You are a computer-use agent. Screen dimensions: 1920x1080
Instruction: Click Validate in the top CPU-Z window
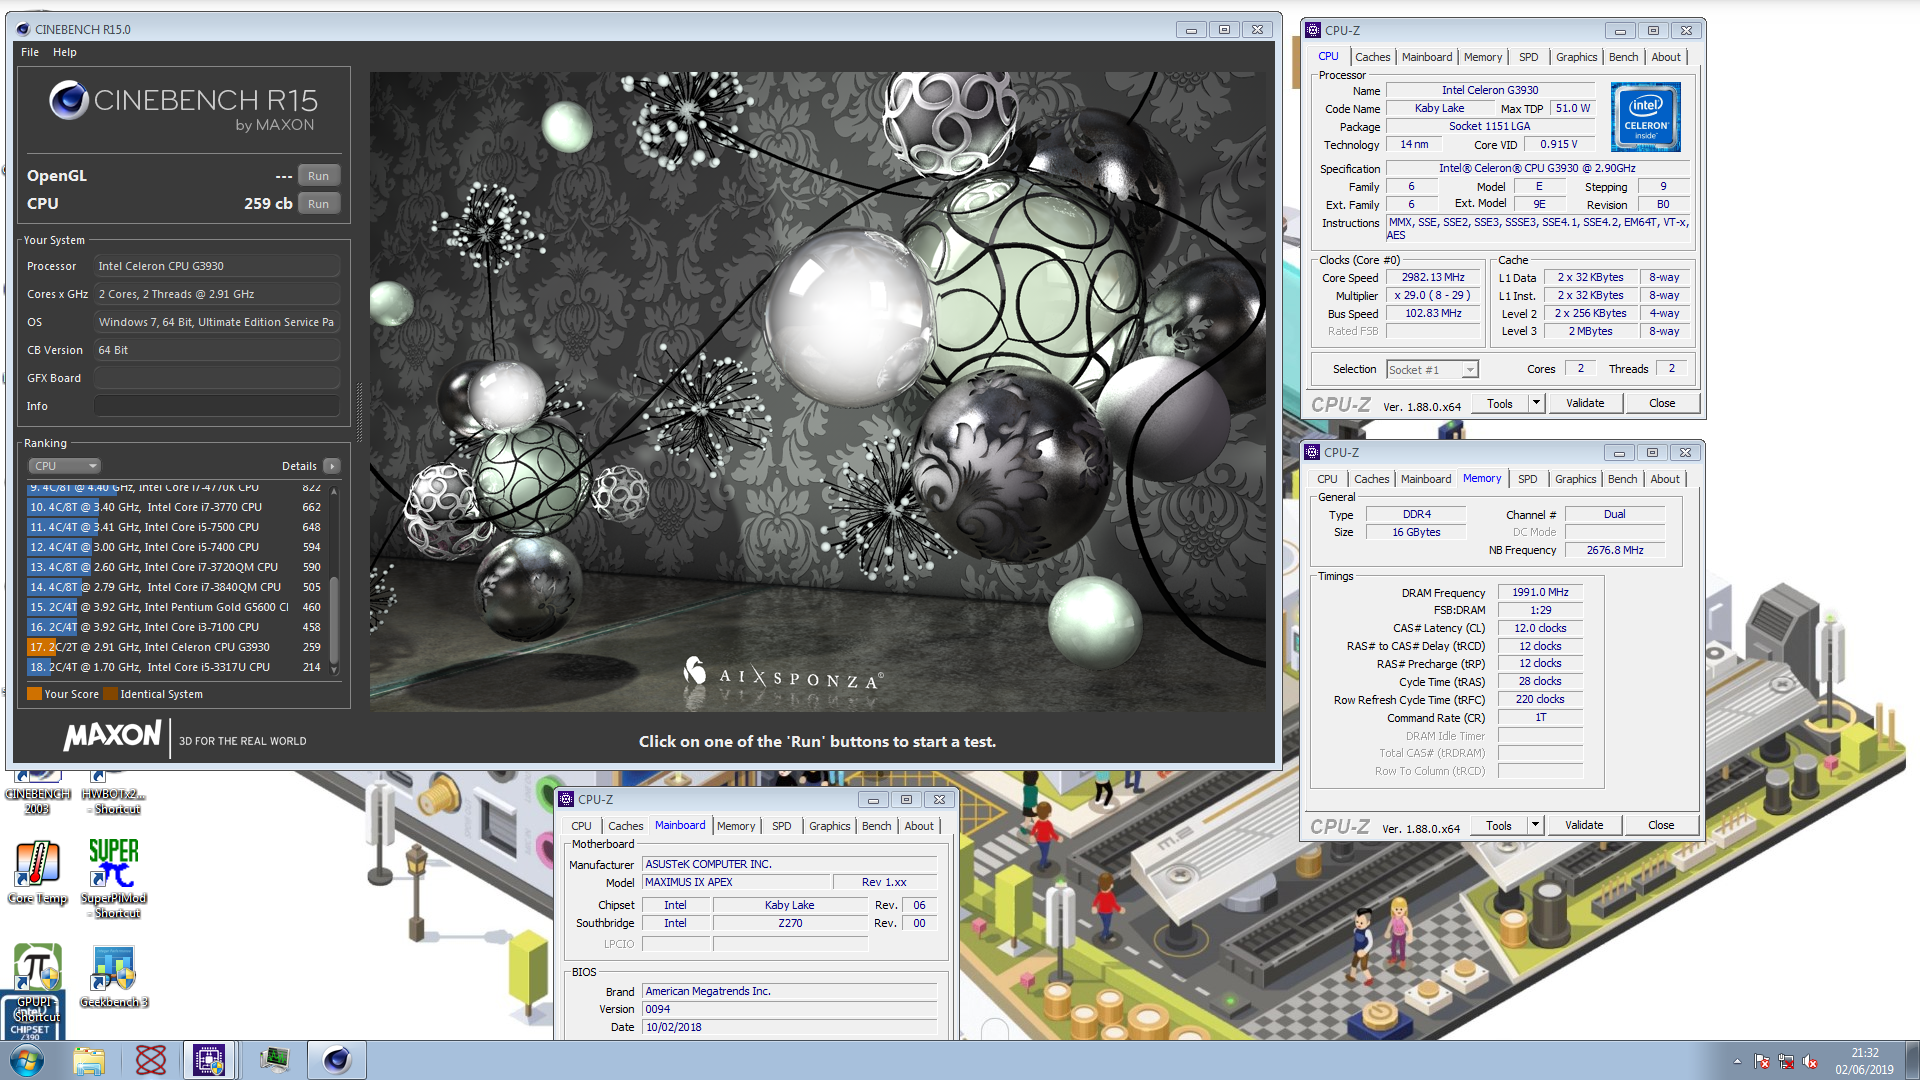(1585, 403)
